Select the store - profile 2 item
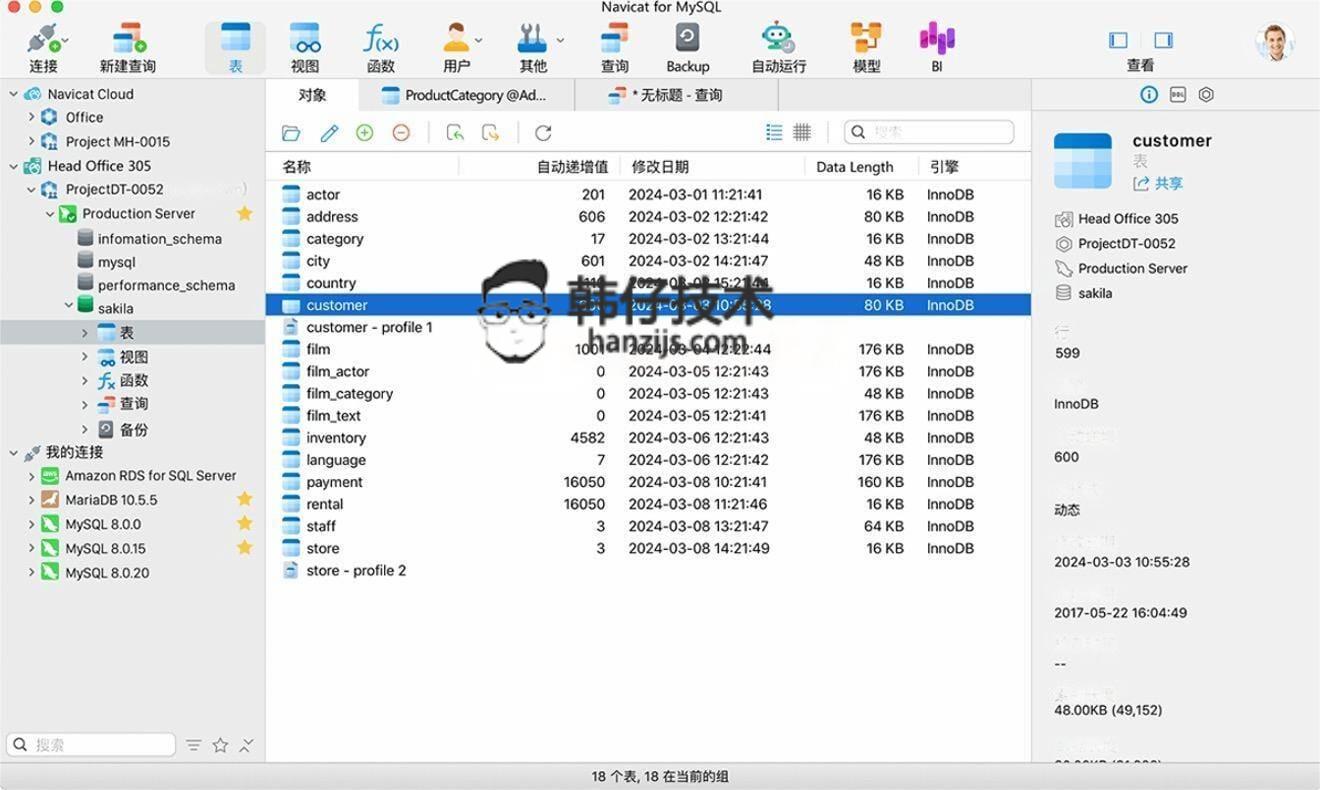The height and width of the screenshot is (790, 1320). (x=648, y=570)
